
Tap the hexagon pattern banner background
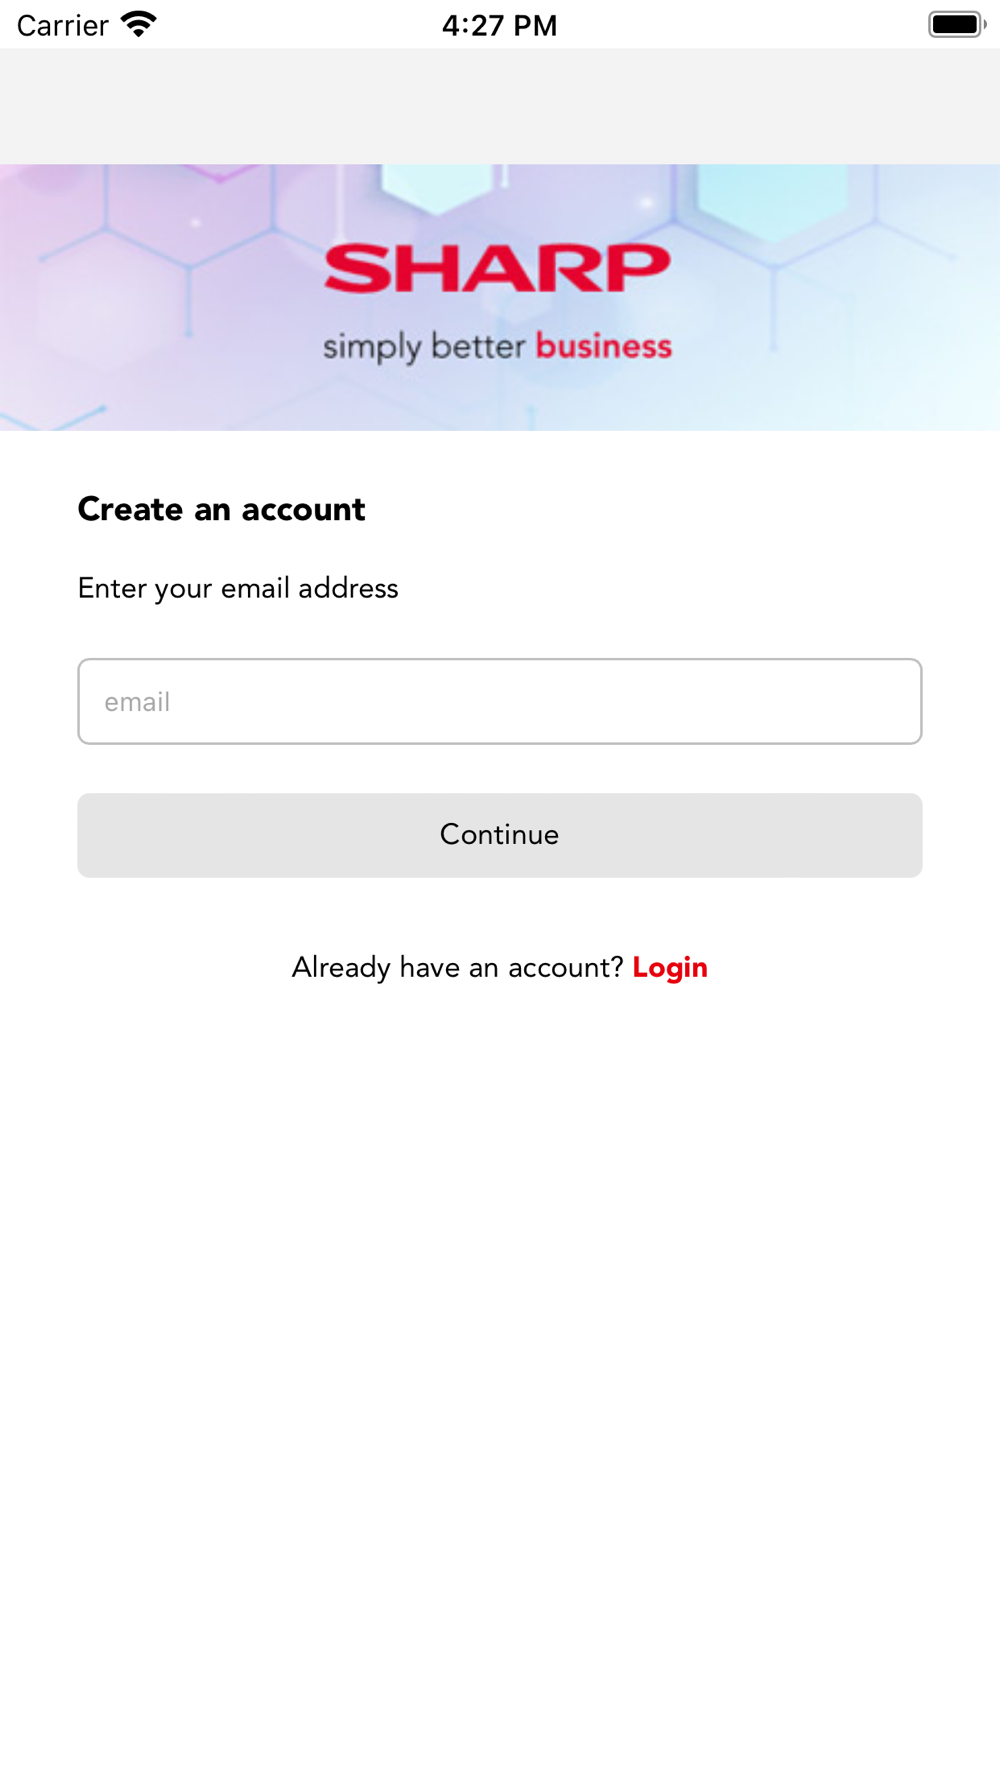tap(150, 300)
